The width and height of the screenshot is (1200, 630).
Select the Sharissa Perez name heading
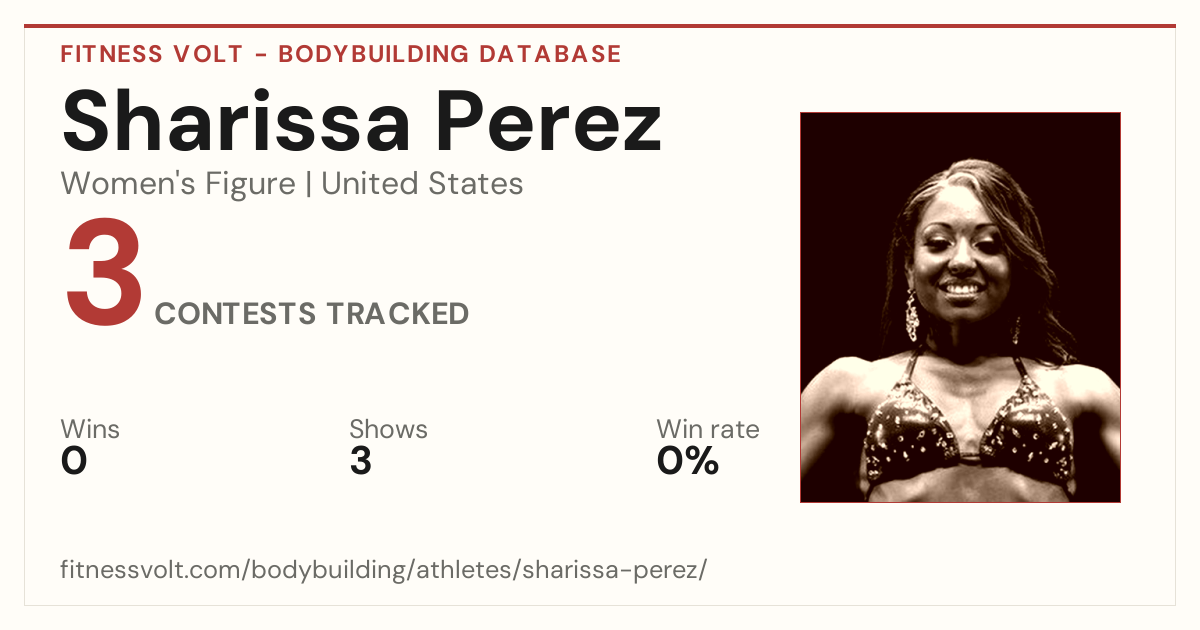pyautogui.click(x=361, y=122)
